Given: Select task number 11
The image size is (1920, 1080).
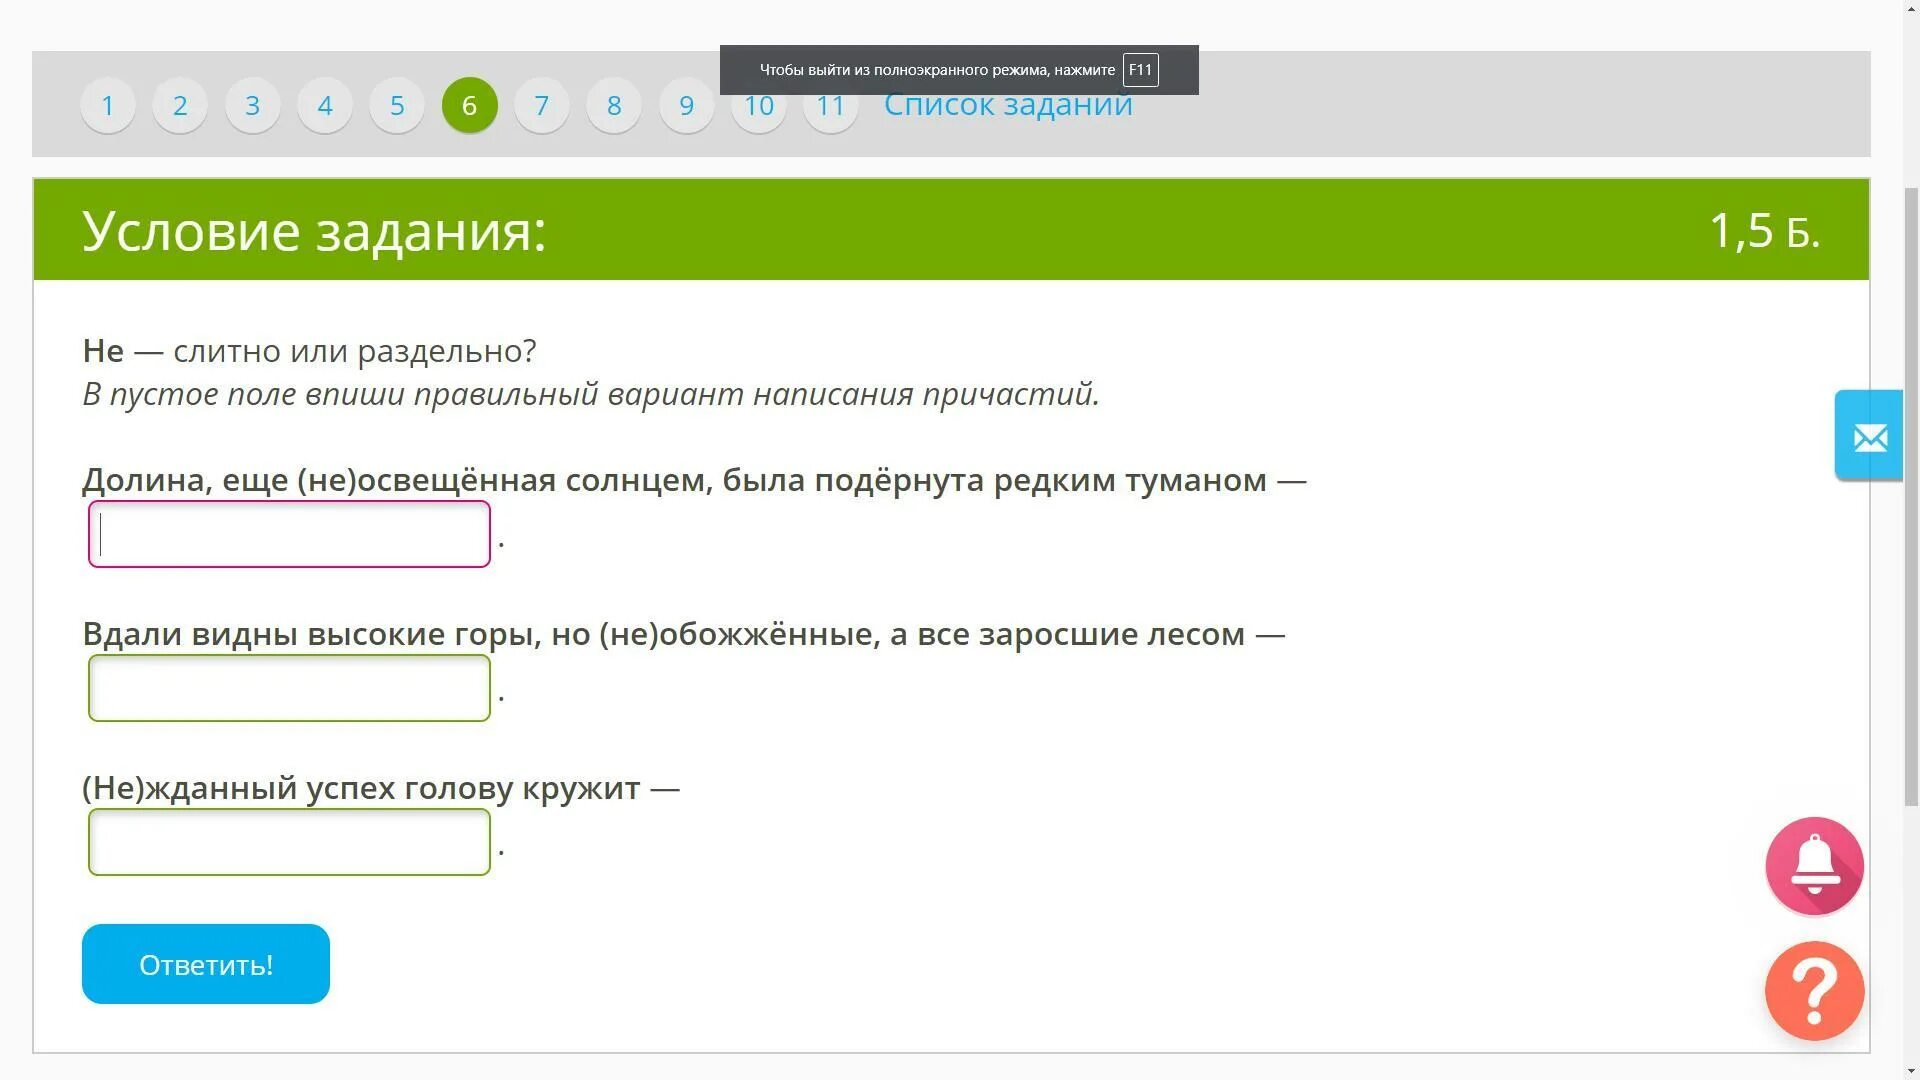Looking at the screenshot, I should pyautogui.click(x=830, y=112).
